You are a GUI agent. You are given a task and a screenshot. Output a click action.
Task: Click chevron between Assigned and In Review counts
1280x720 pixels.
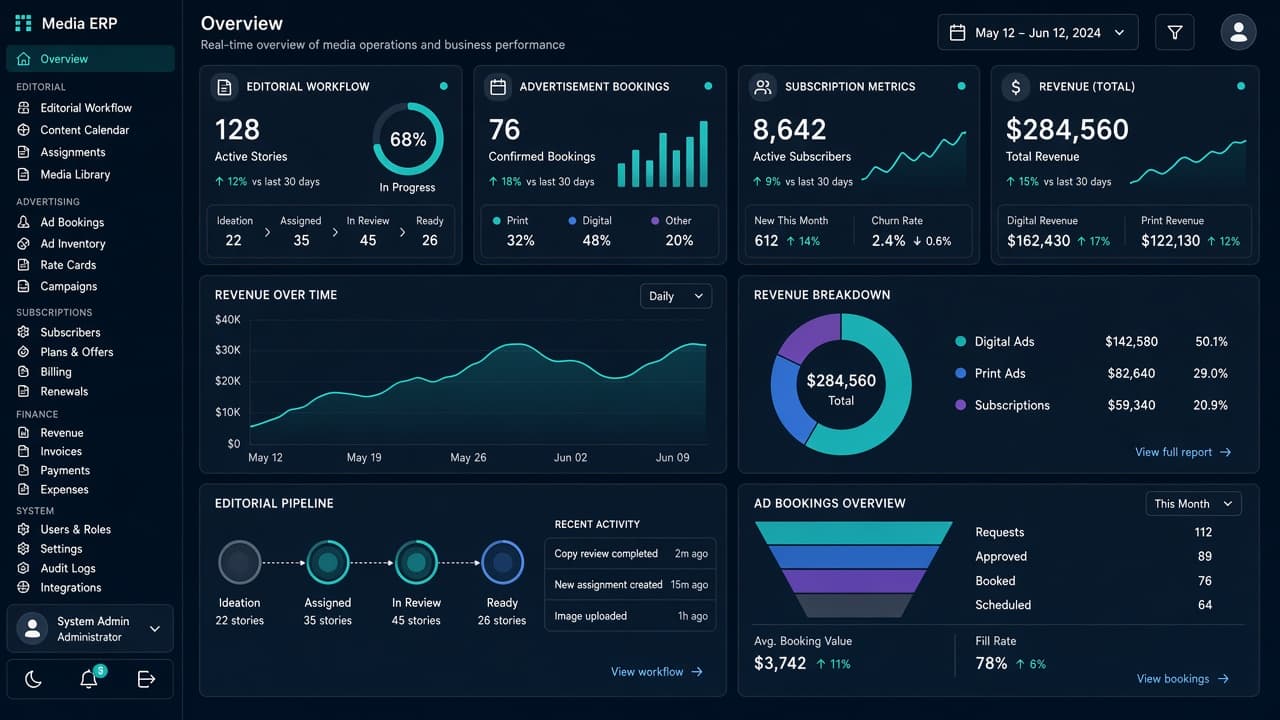pyautogui.click(x=334, y=232)
